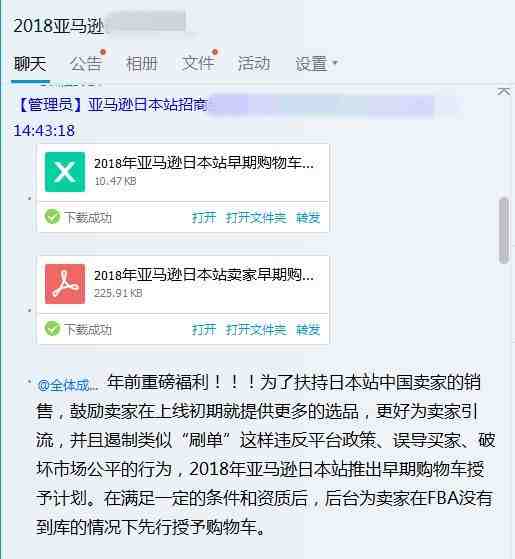Click the green Excel file icon
The height and width of the screenshot is (559, 515).
(65, 172)
